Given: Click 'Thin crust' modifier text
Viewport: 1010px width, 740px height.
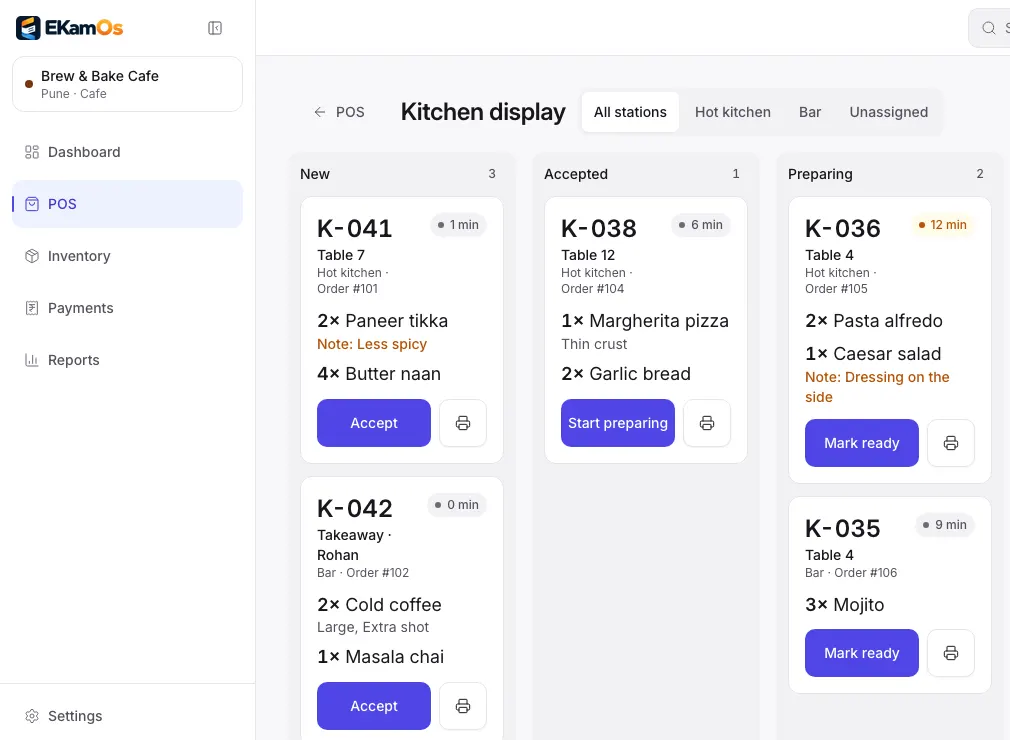Looking at the screenshot, I should pos(594,344).
